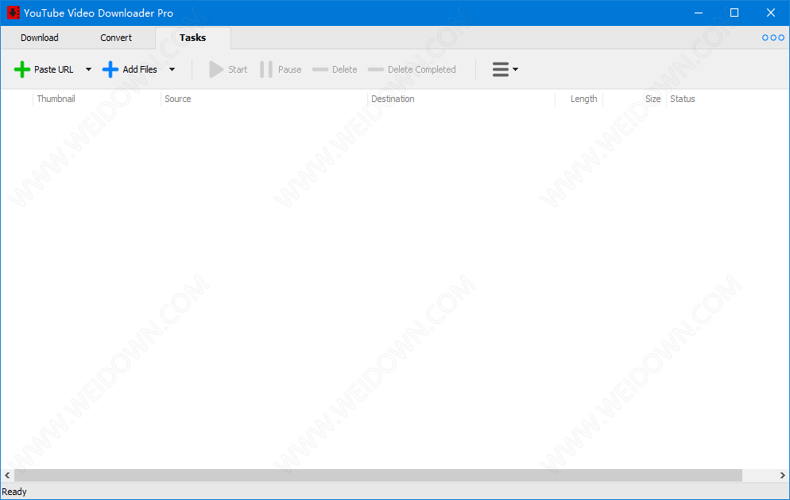The height and width of the screenshot is (500, 790).
Task: Close the YouTube Video Downloader Pro window
Action: point(771,13)
